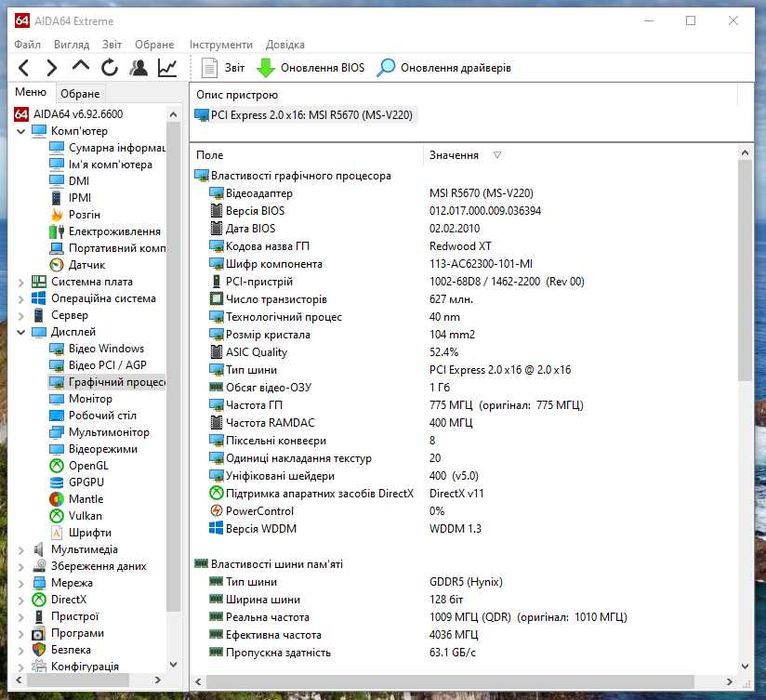Select the DMI tree item
This screenshot has height=700, width=766.
coord(69,181)
